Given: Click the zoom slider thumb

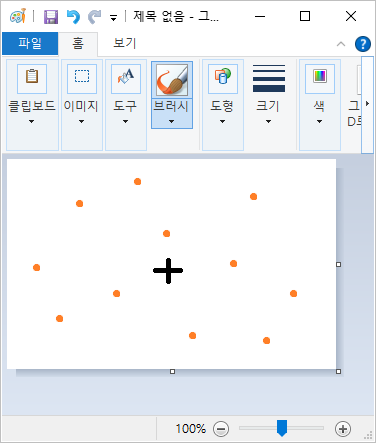Looking at the screenshot, I should coord(282,428).
